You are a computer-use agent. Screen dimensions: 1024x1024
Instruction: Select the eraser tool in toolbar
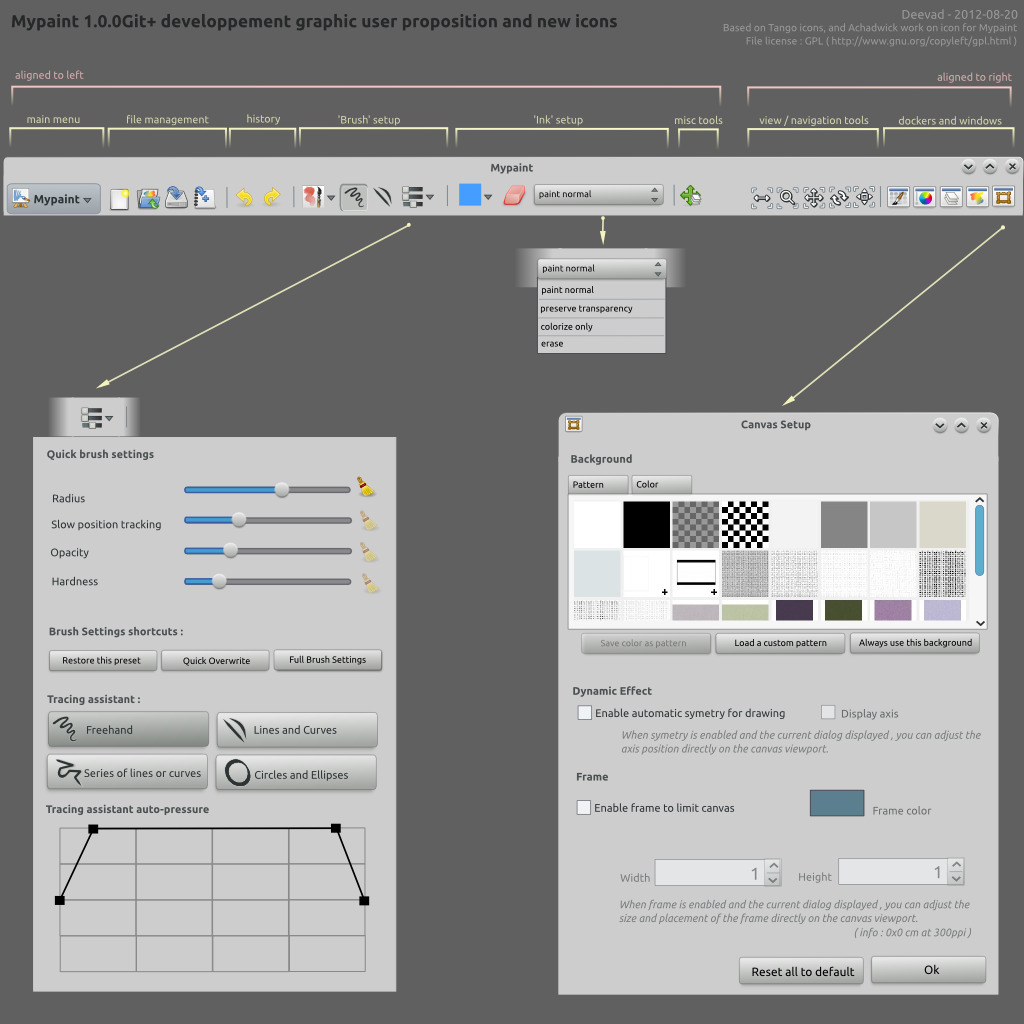click(x=514, y=196)
